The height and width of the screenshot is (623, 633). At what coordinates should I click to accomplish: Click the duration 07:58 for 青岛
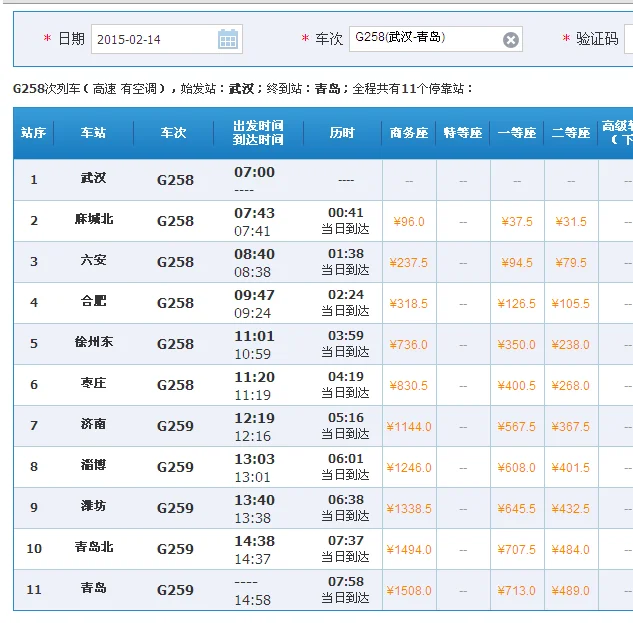point(346,581)
